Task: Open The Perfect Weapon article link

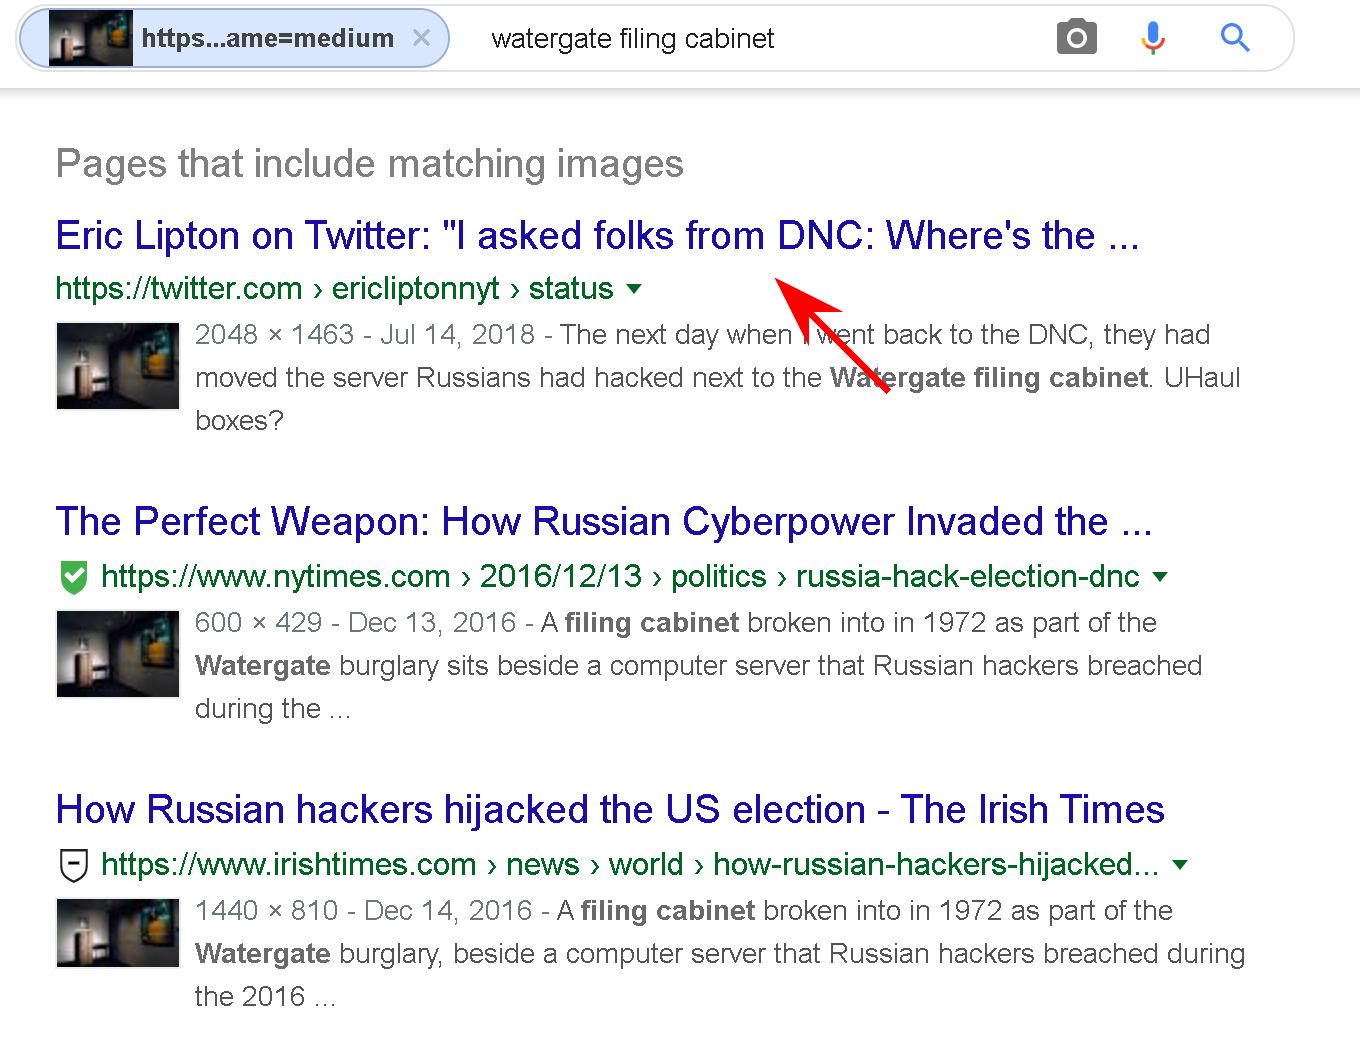Action: click(603, 522)
